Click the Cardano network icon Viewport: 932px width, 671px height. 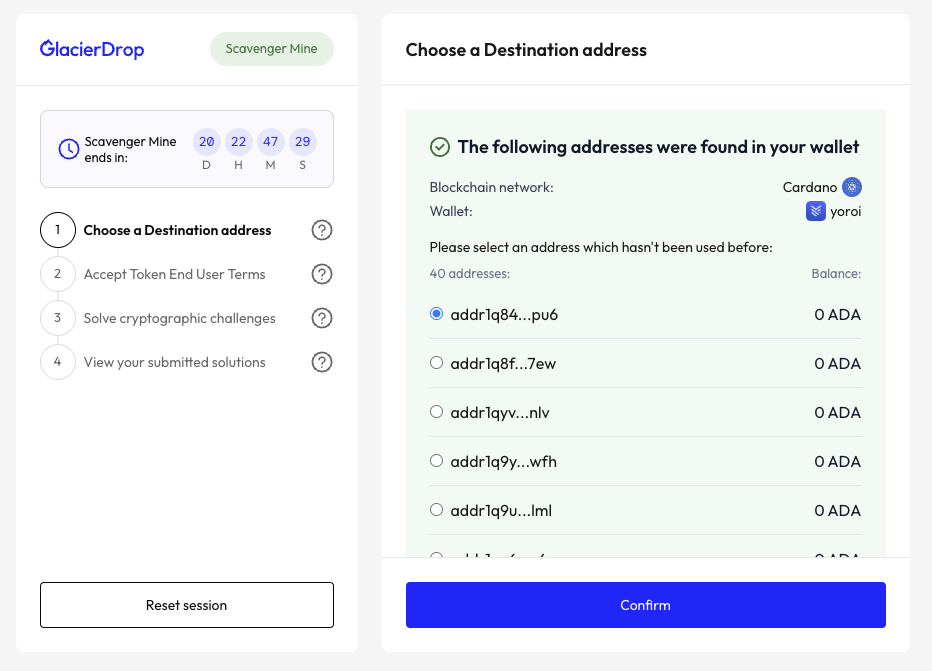851,187
